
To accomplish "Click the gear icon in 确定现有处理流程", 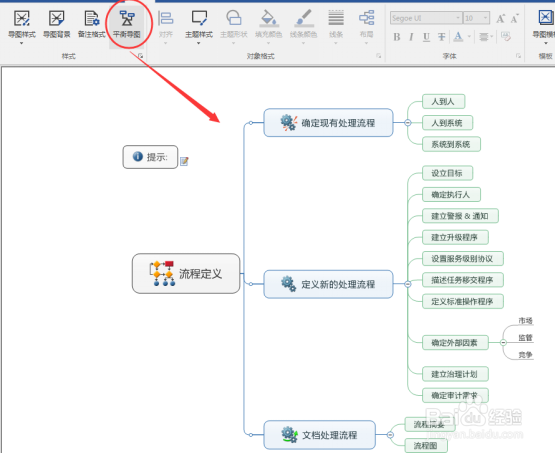I will pyautogui.click(x=289, y=122).
